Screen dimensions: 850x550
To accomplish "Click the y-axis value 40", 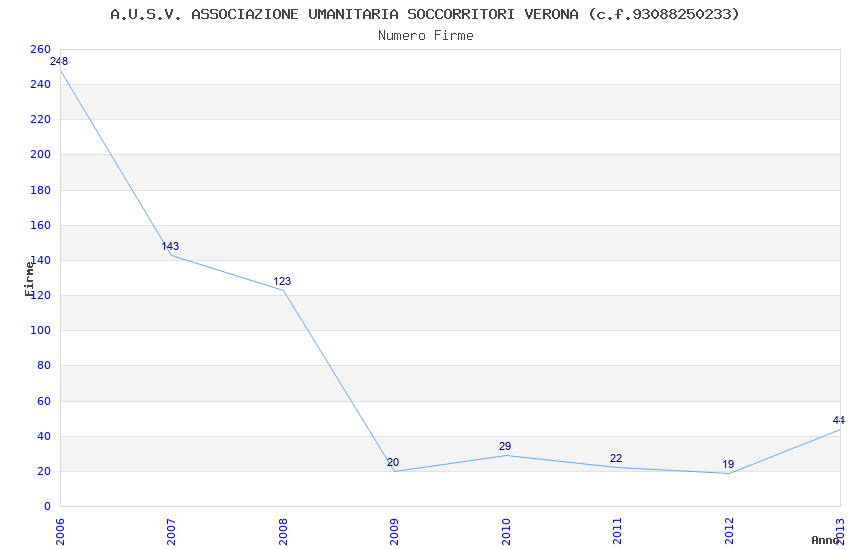I will 44,436.
